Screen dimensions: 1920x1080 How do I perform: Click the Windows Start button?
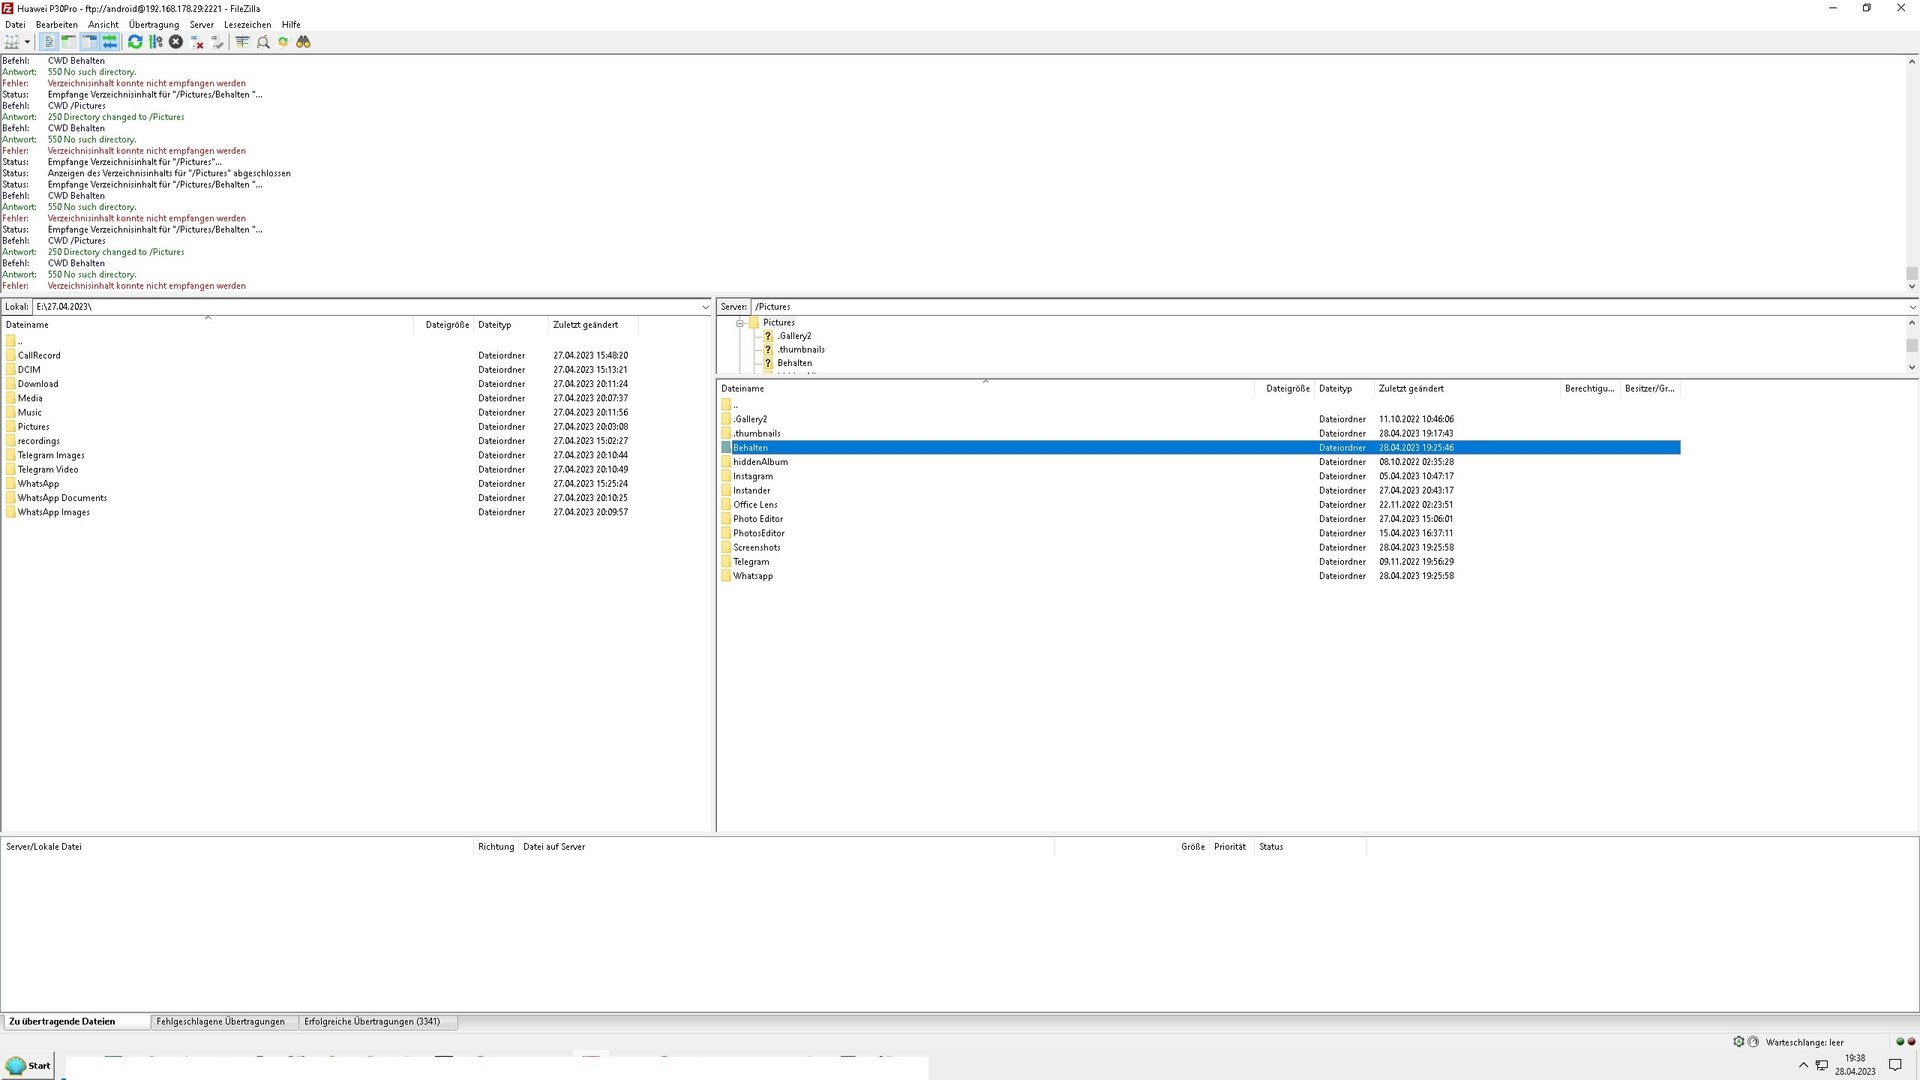[x=29, y=1065]
